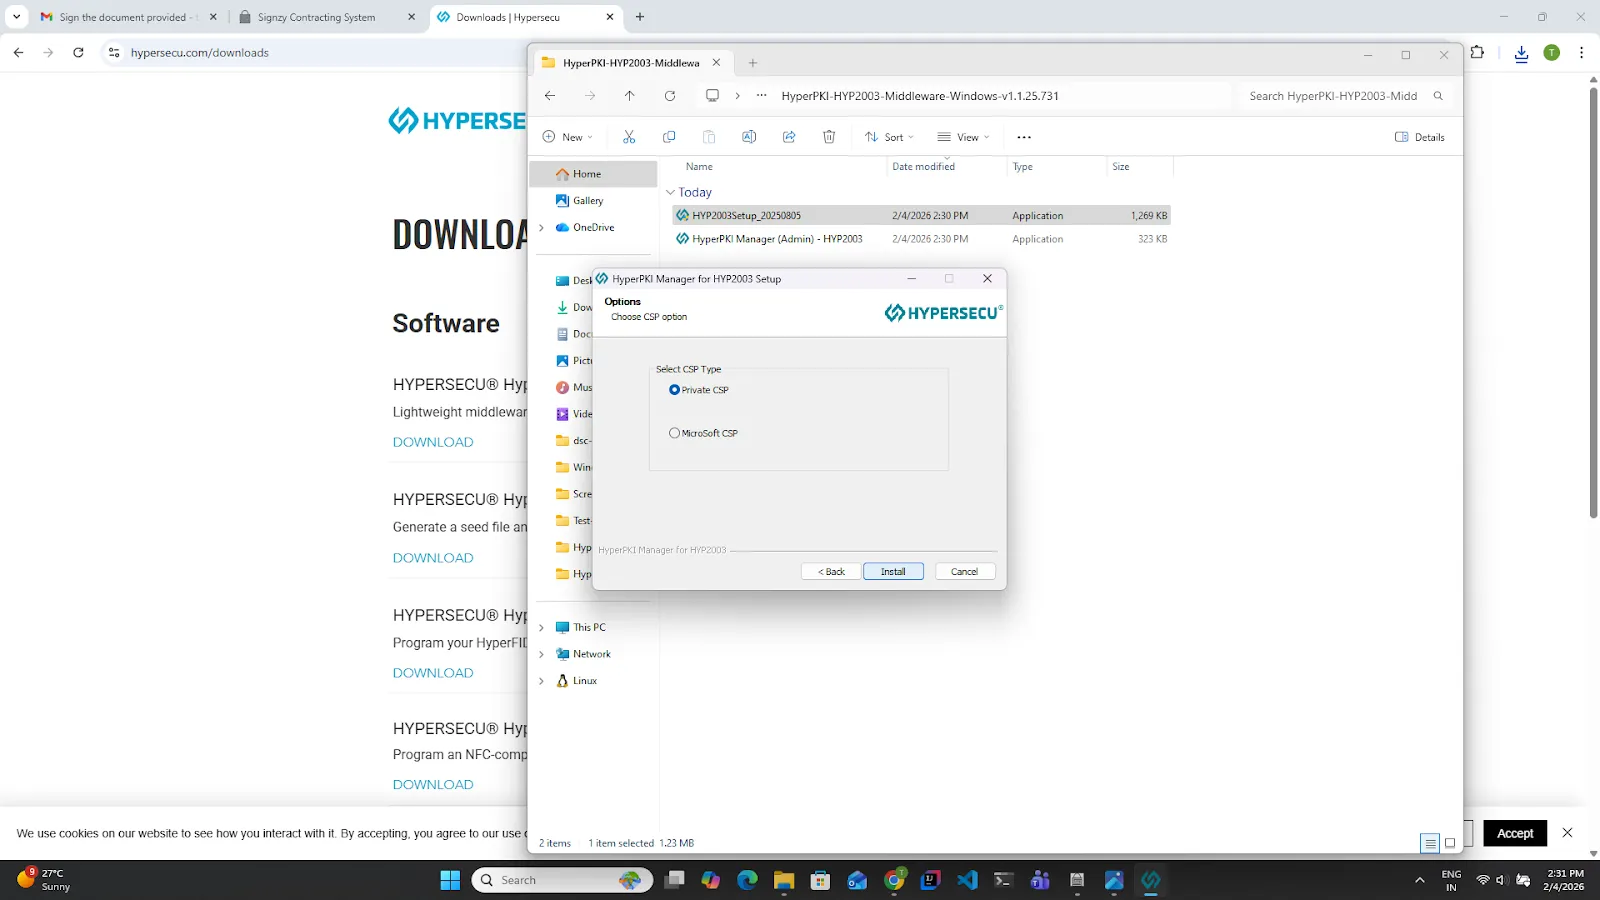This screenshot has width=1600, height=900.
Task: Click the Search HyperPKI folder field
Action: [1345, 96]
